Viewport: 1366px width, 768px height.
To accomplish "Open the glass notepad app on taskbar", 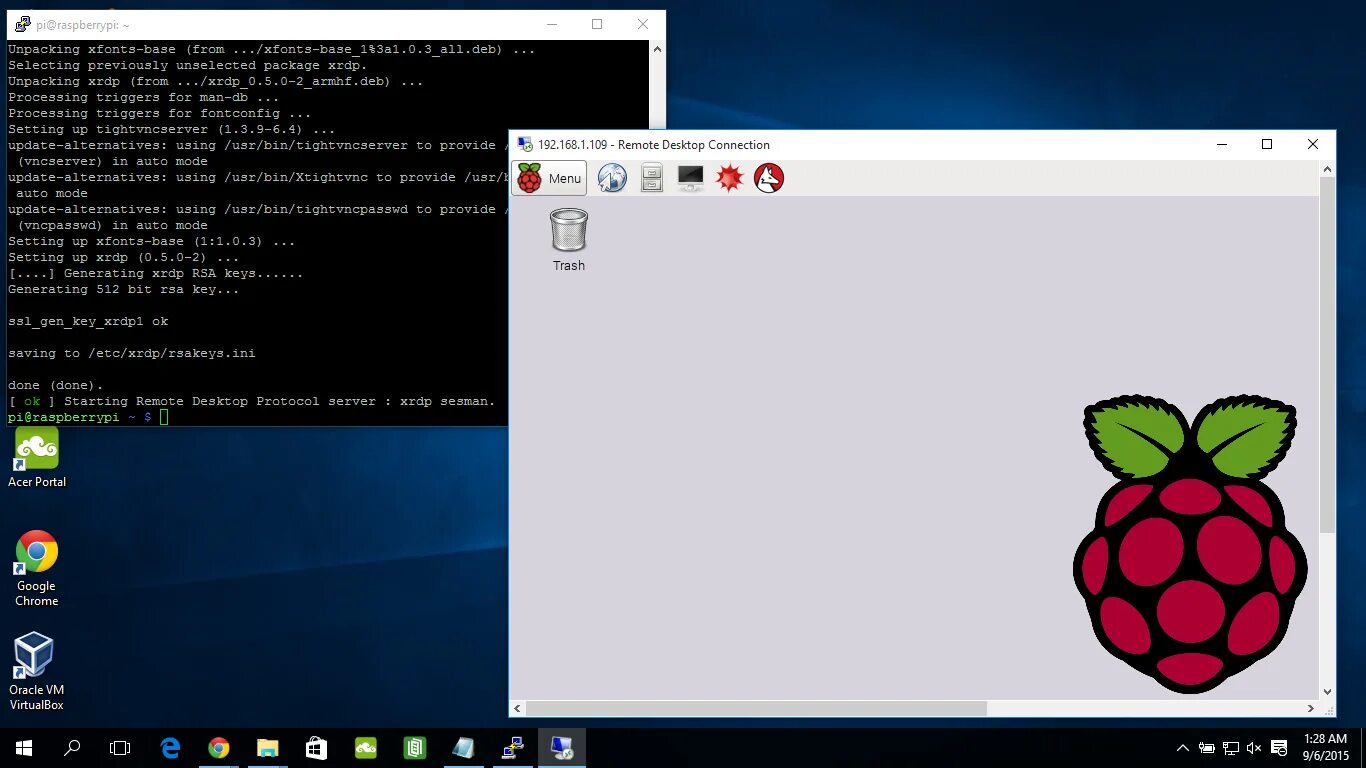I will (x=463, y=747).
